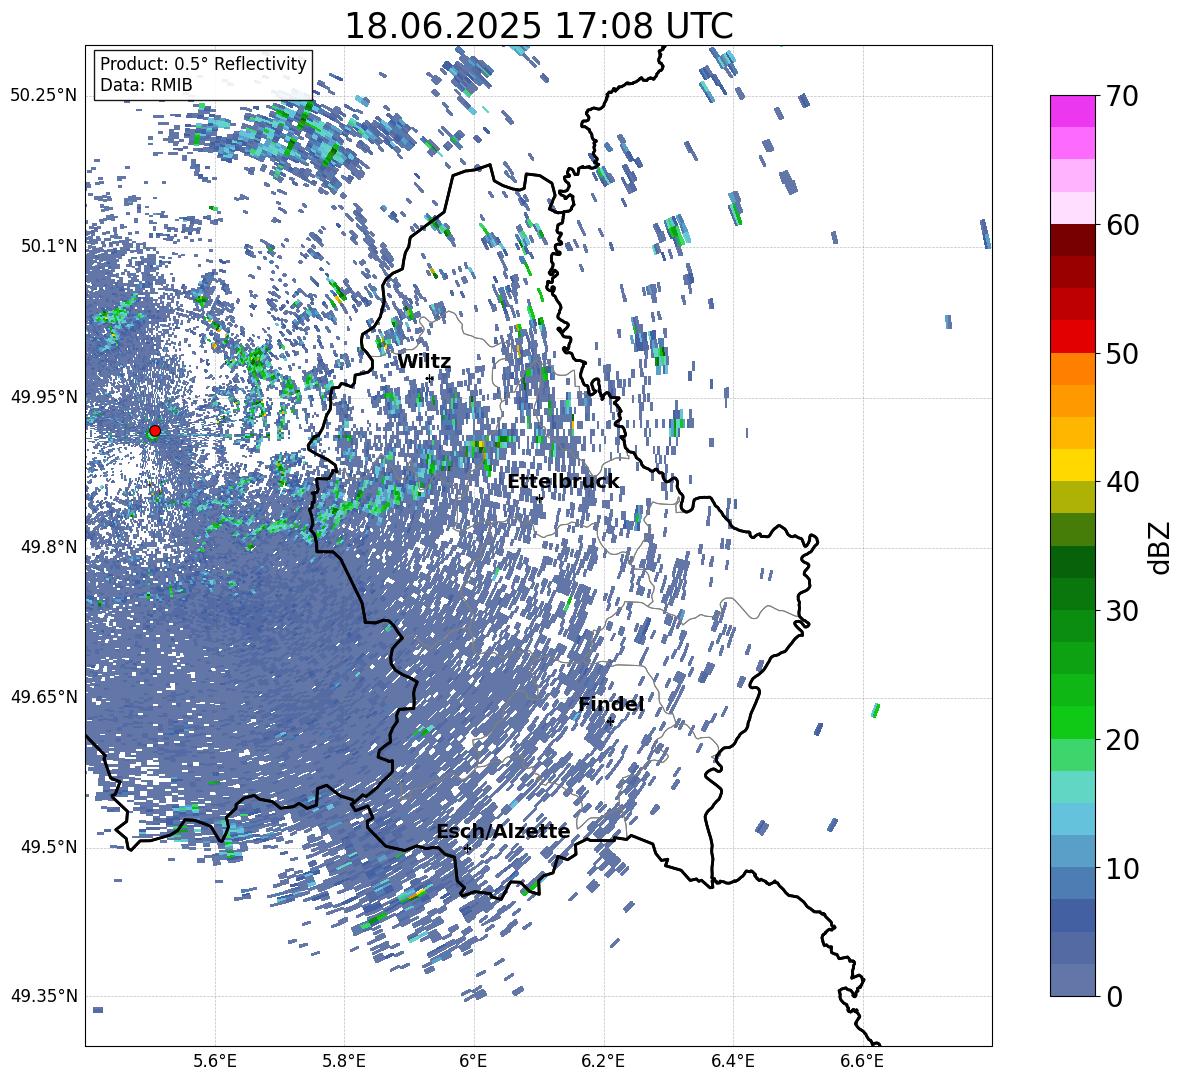Image resolution: width=1184 pixels, height=1081 pixels.
Task: Click the colorbar tick label 30
Action: [x=1122, y=611]
